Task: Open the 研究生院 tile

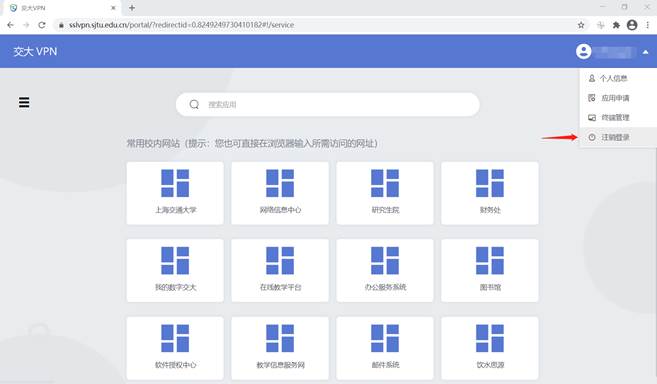Action: tap(385, 193)
